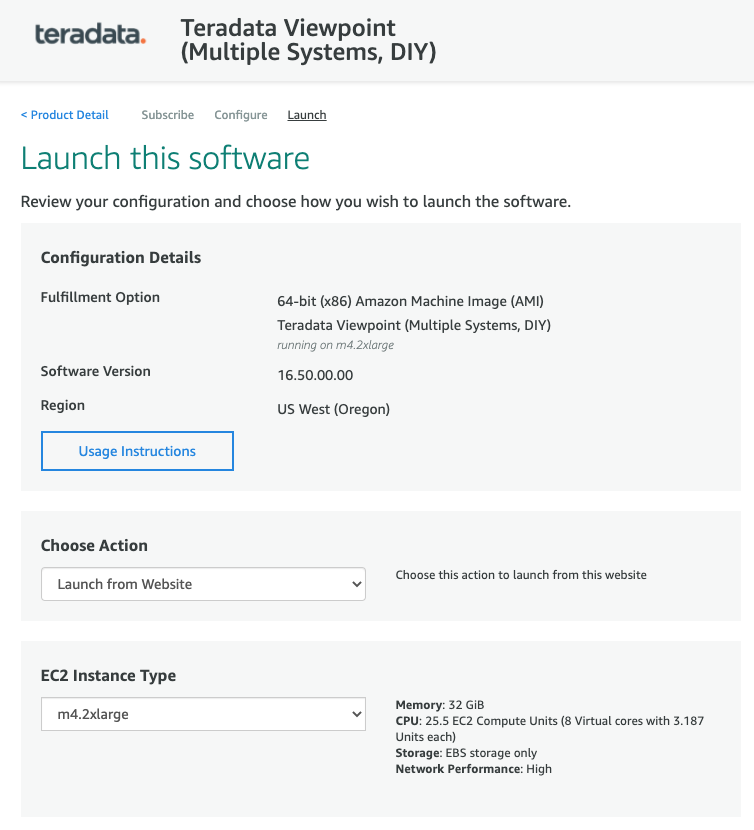Click the Teradata logo

pyautogui.click(x=90, y=35)
